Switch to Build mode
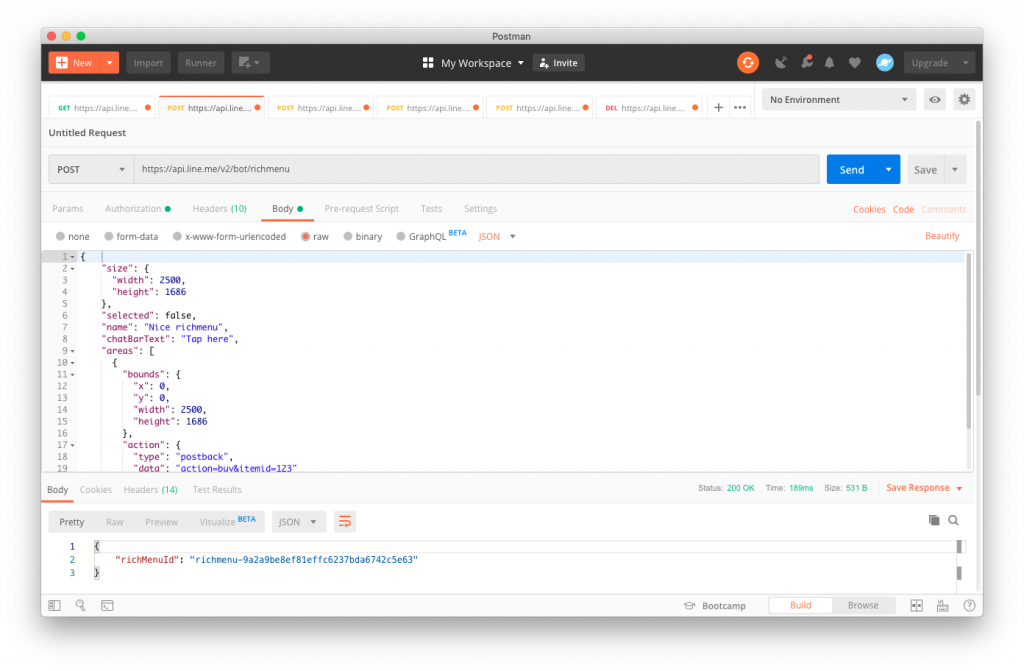The image size is (1024, 671). tap(800, 606)
